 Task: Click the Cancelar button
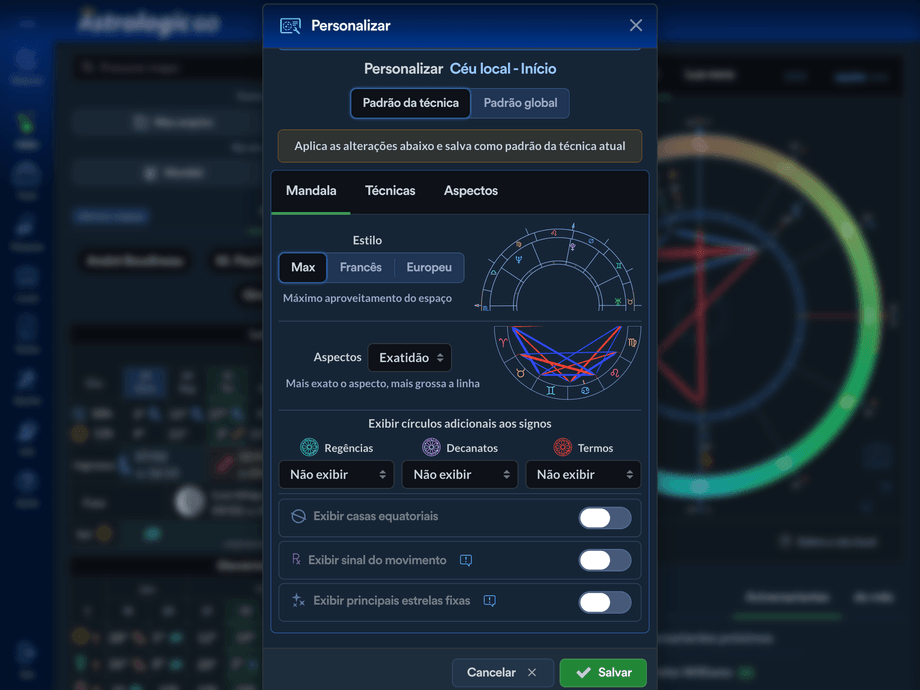502,672
